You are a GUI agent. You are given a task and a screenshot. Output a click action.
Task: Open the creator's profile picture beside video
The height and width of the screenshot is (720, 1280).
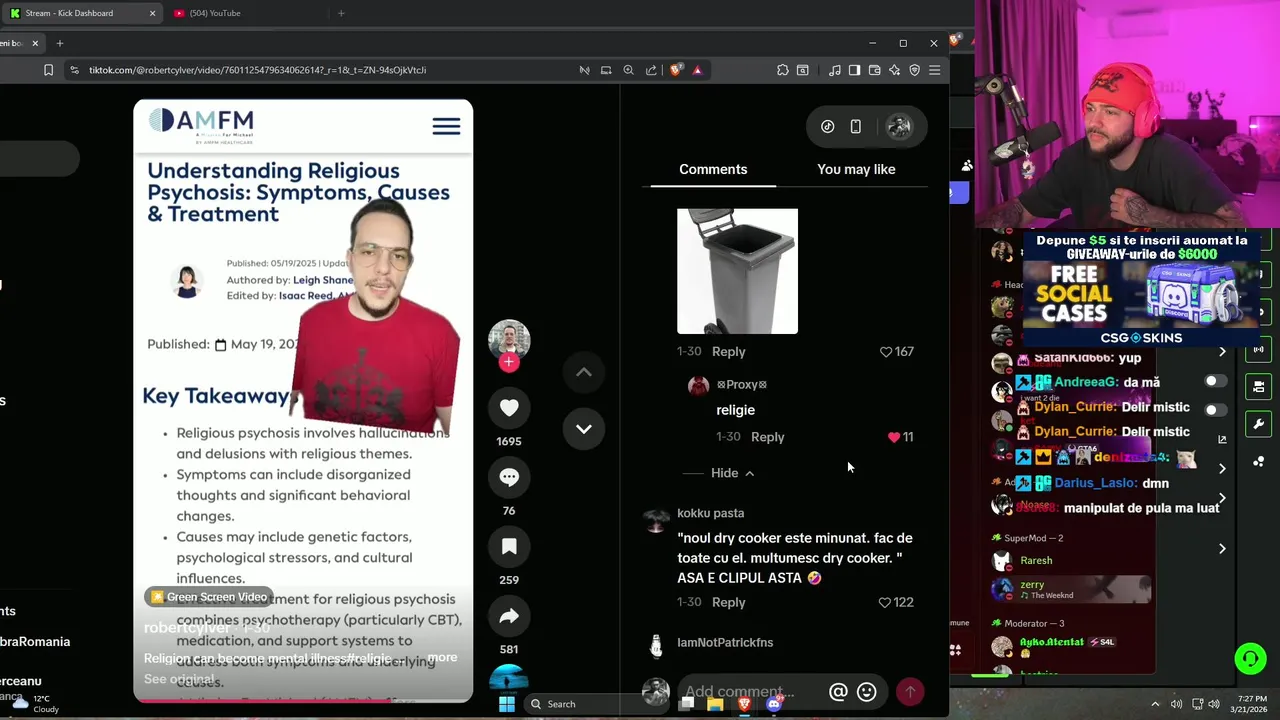(x=509, y=339)
